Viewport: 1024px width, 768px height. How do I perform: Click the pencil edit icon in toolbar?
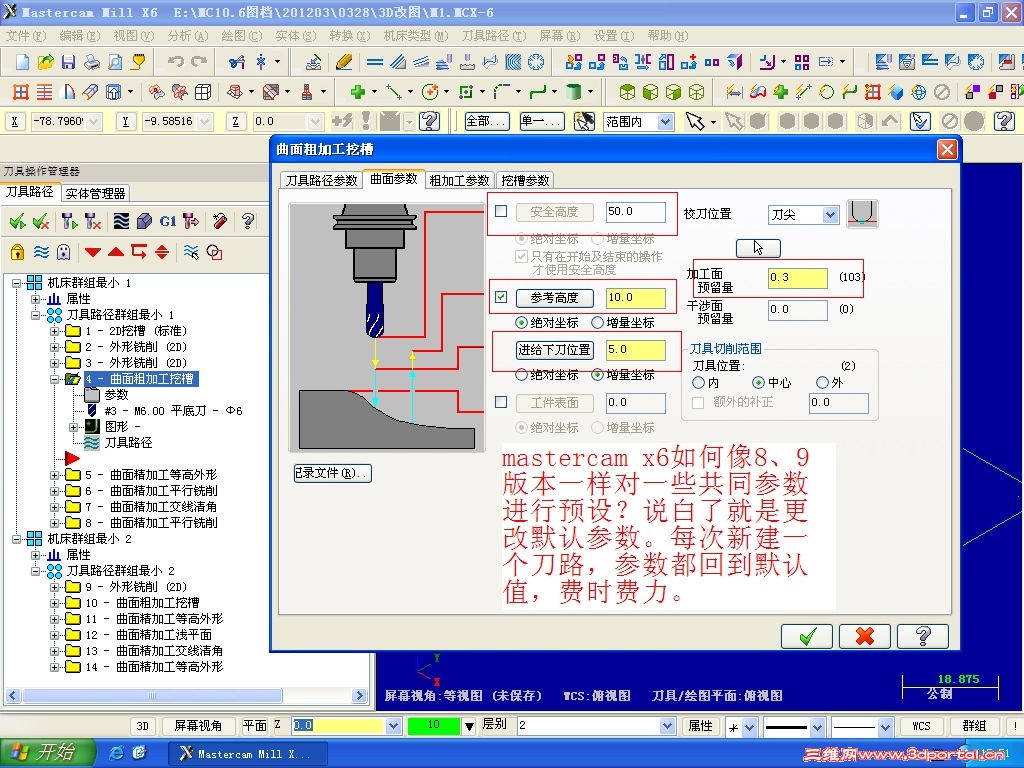(344, 62)
